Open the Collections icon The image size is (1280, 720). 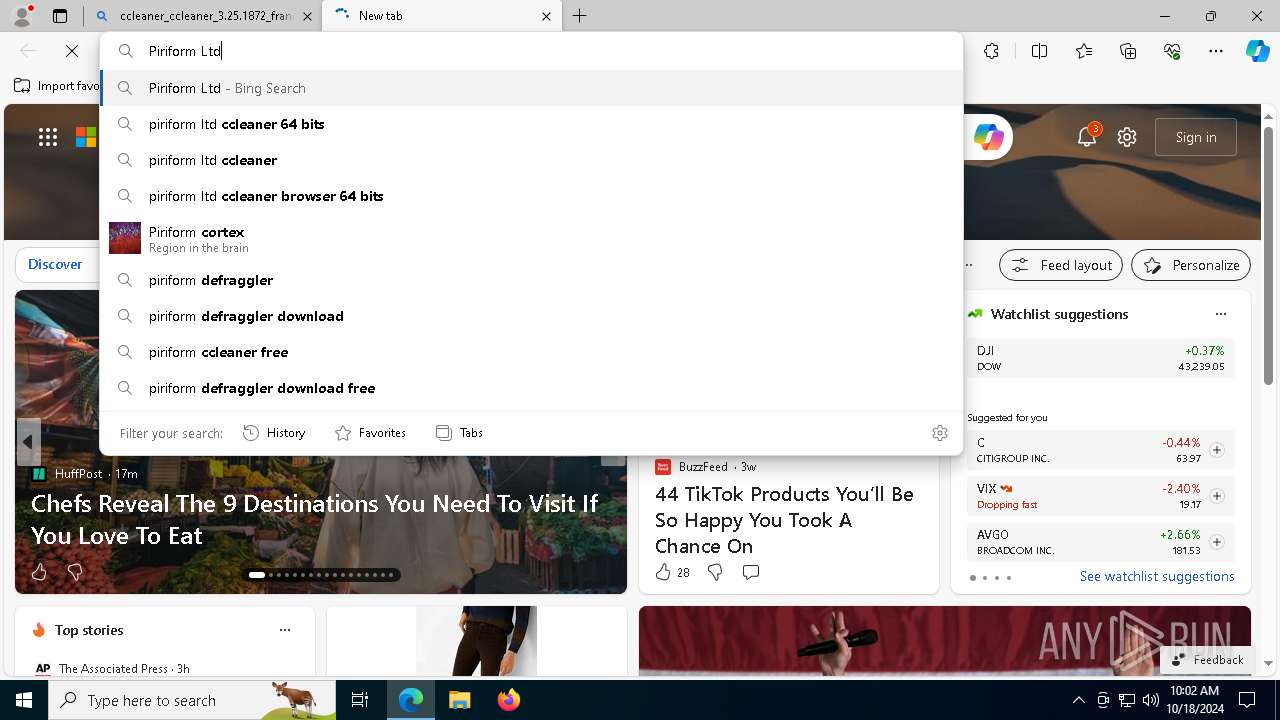[1128, 51]
